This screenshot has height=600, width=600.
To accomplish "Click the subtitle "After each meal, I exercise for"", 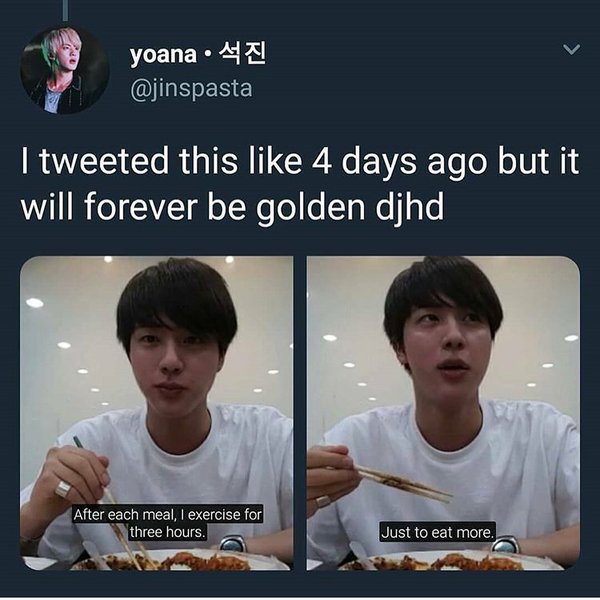I will pos(168,515).
